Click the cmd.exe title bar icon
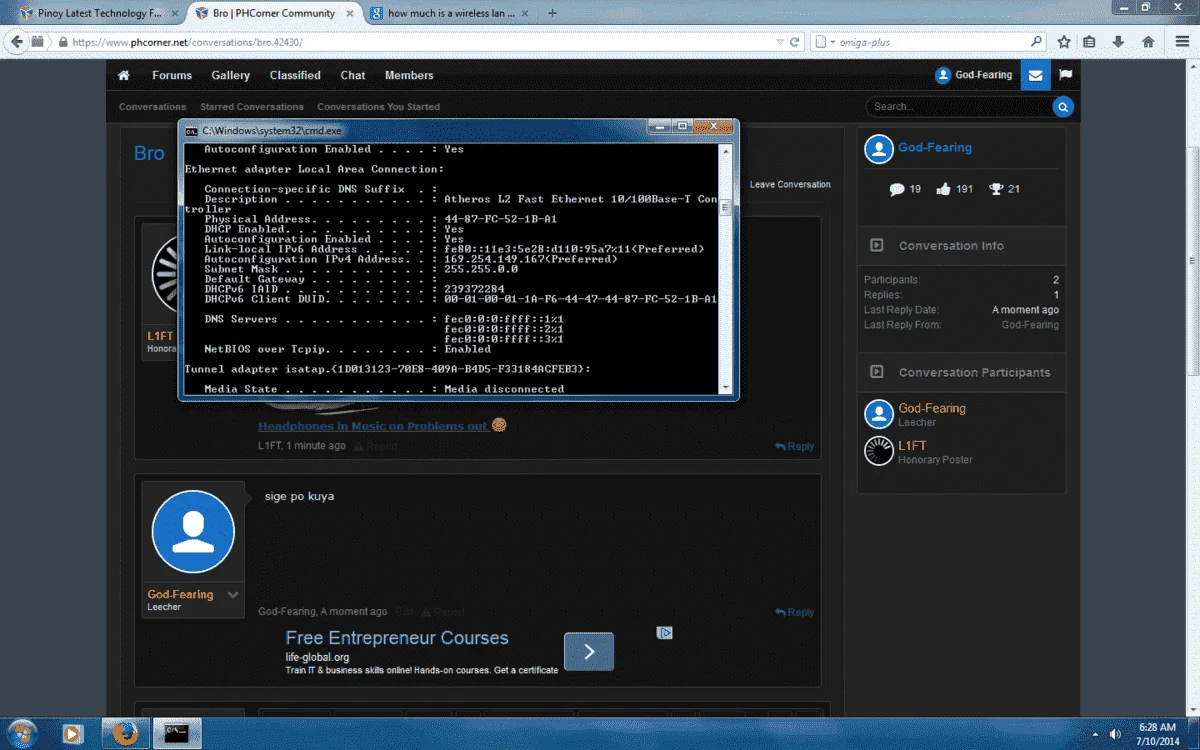The height and width of the screenshot is (750, 1200). coord(191,130)
